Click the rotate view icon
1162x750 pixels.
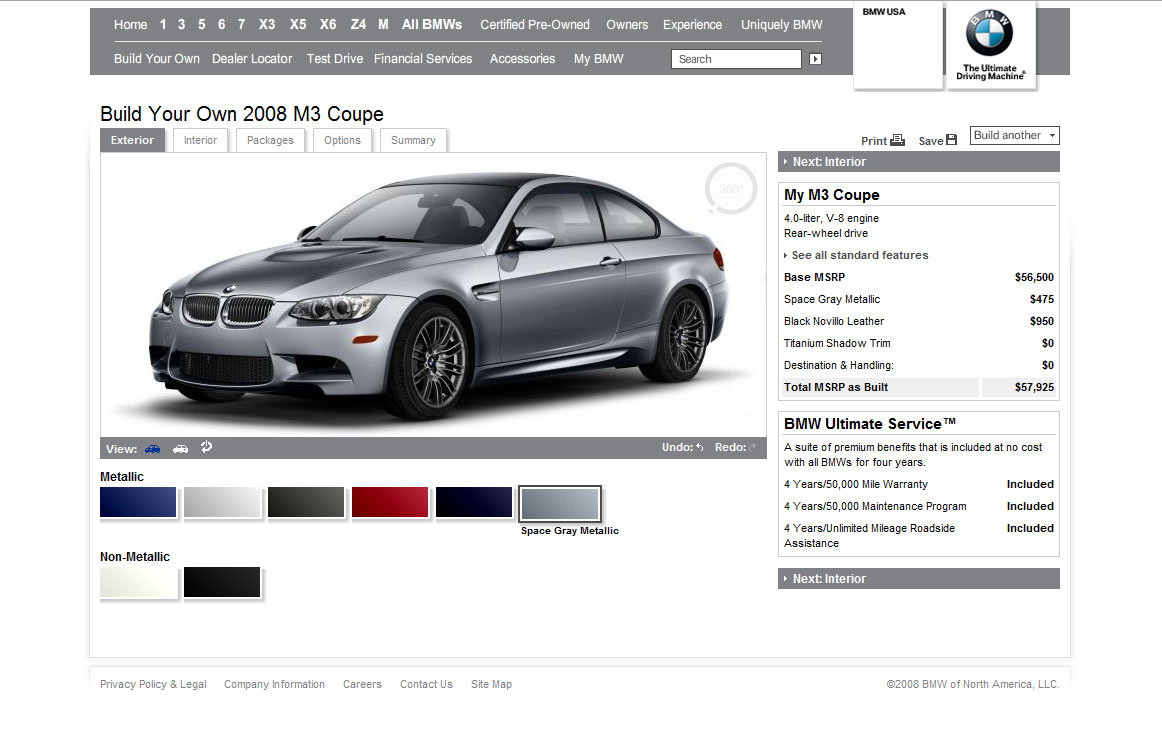coord(207,447)
